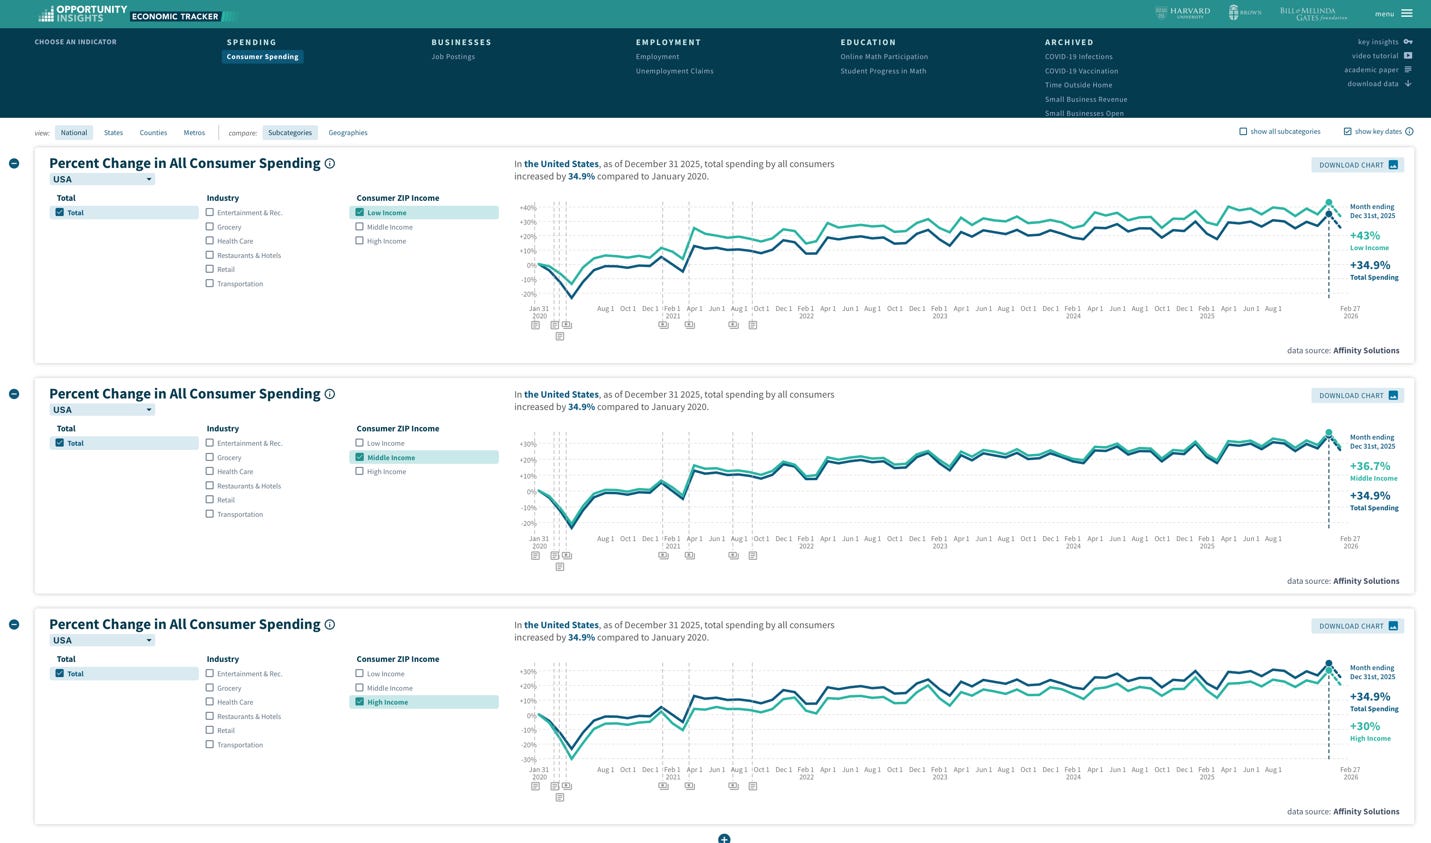Select the Geographies compare option
1431x843 pixels.
click(348, 133)
